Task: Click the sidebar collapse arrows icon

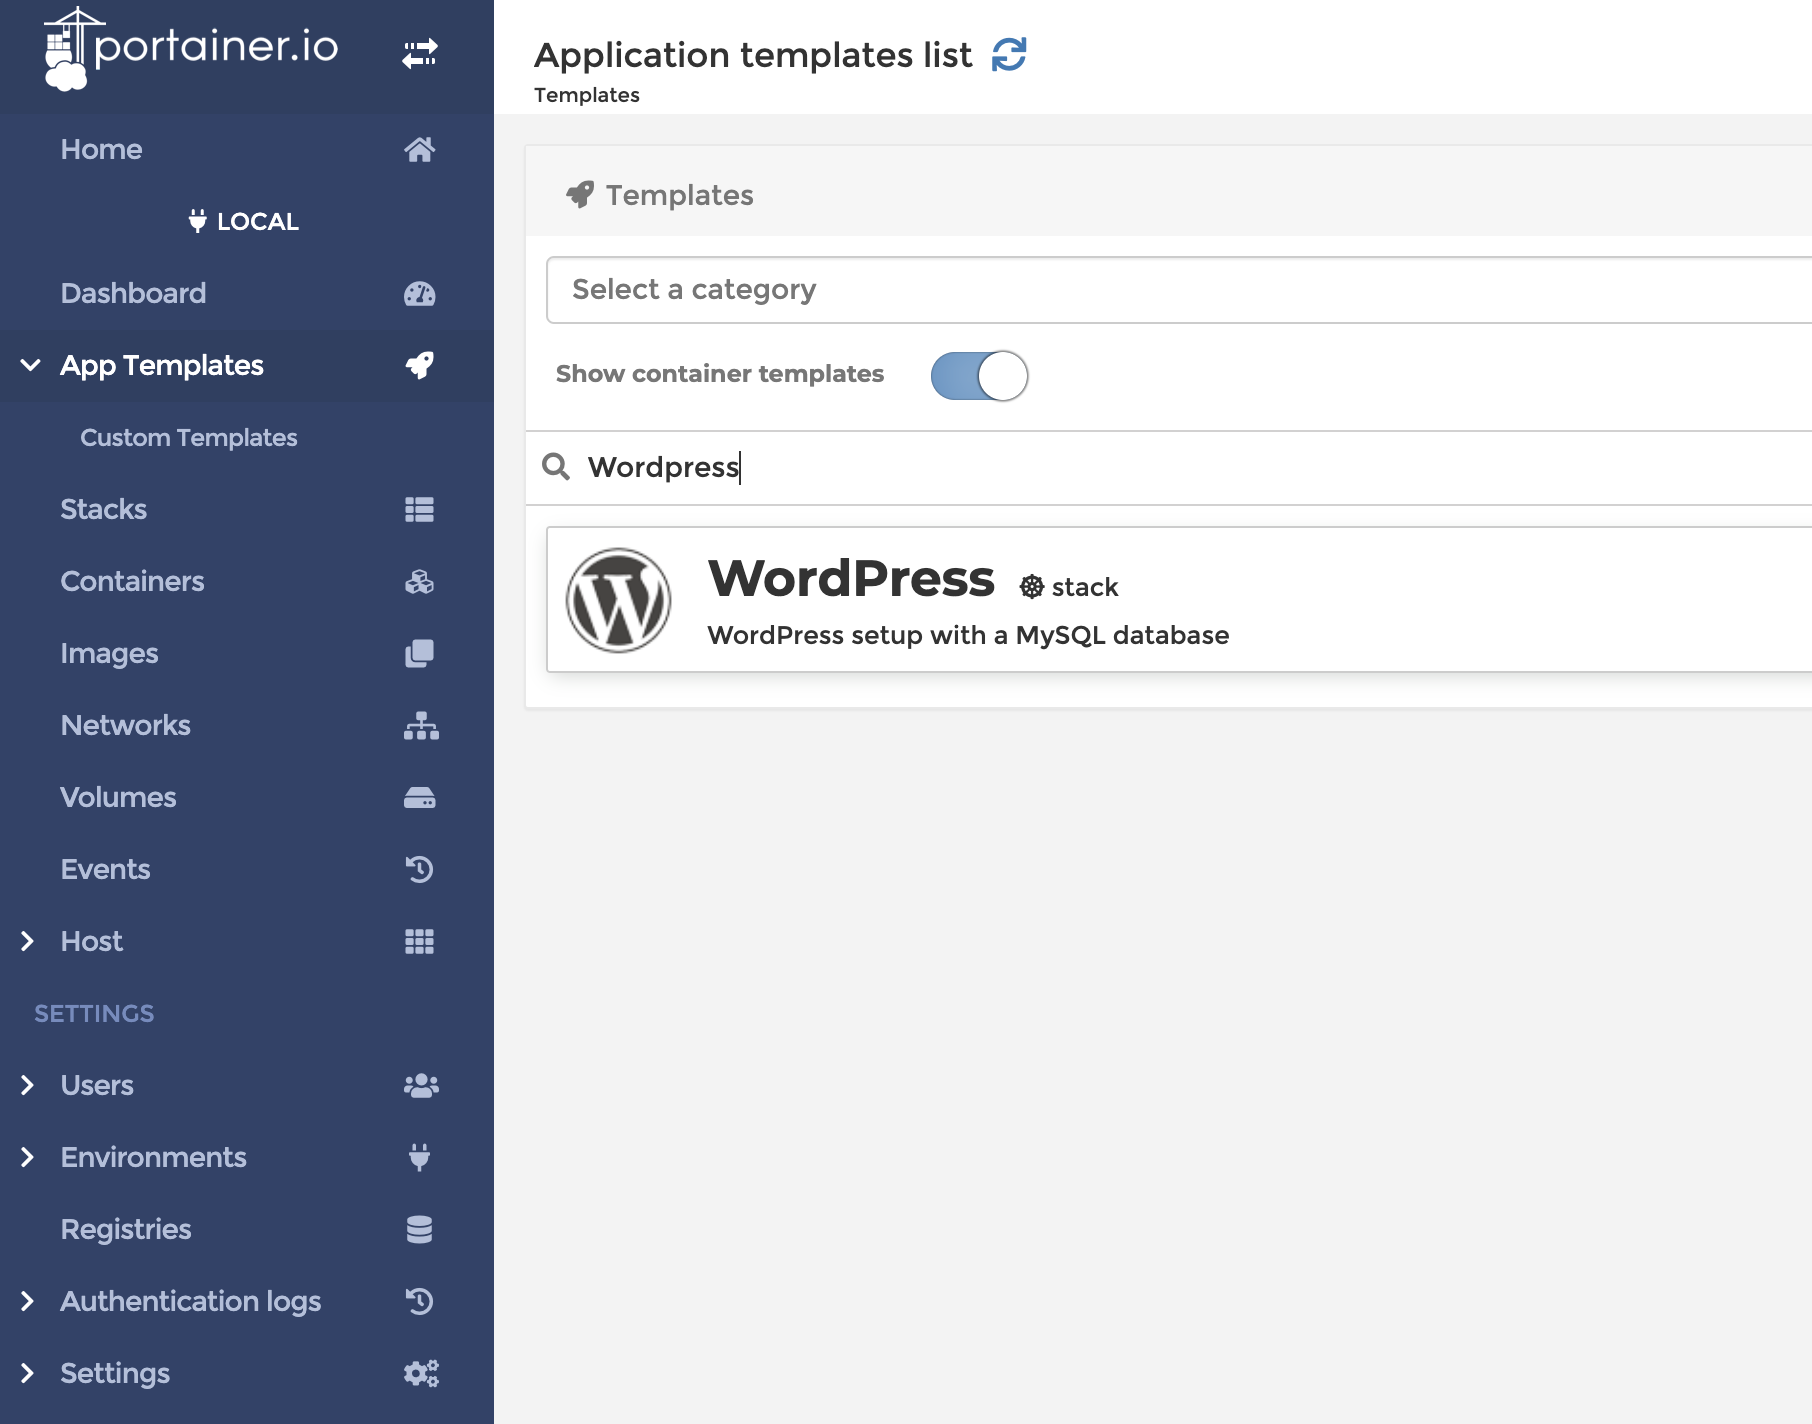Action: coord(420,53)
